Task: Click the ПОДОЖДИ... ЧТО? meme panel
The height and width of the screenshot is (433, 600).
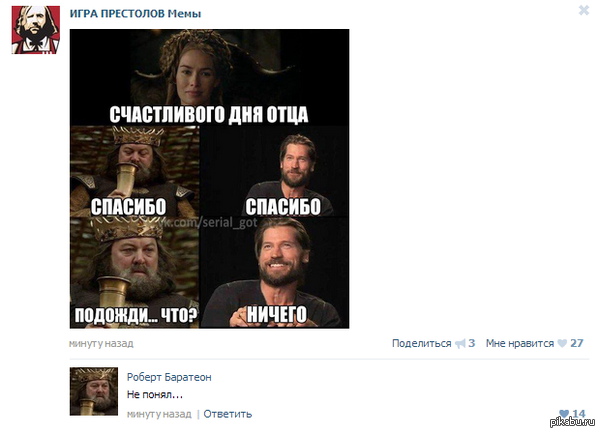Action: [135, 273]
